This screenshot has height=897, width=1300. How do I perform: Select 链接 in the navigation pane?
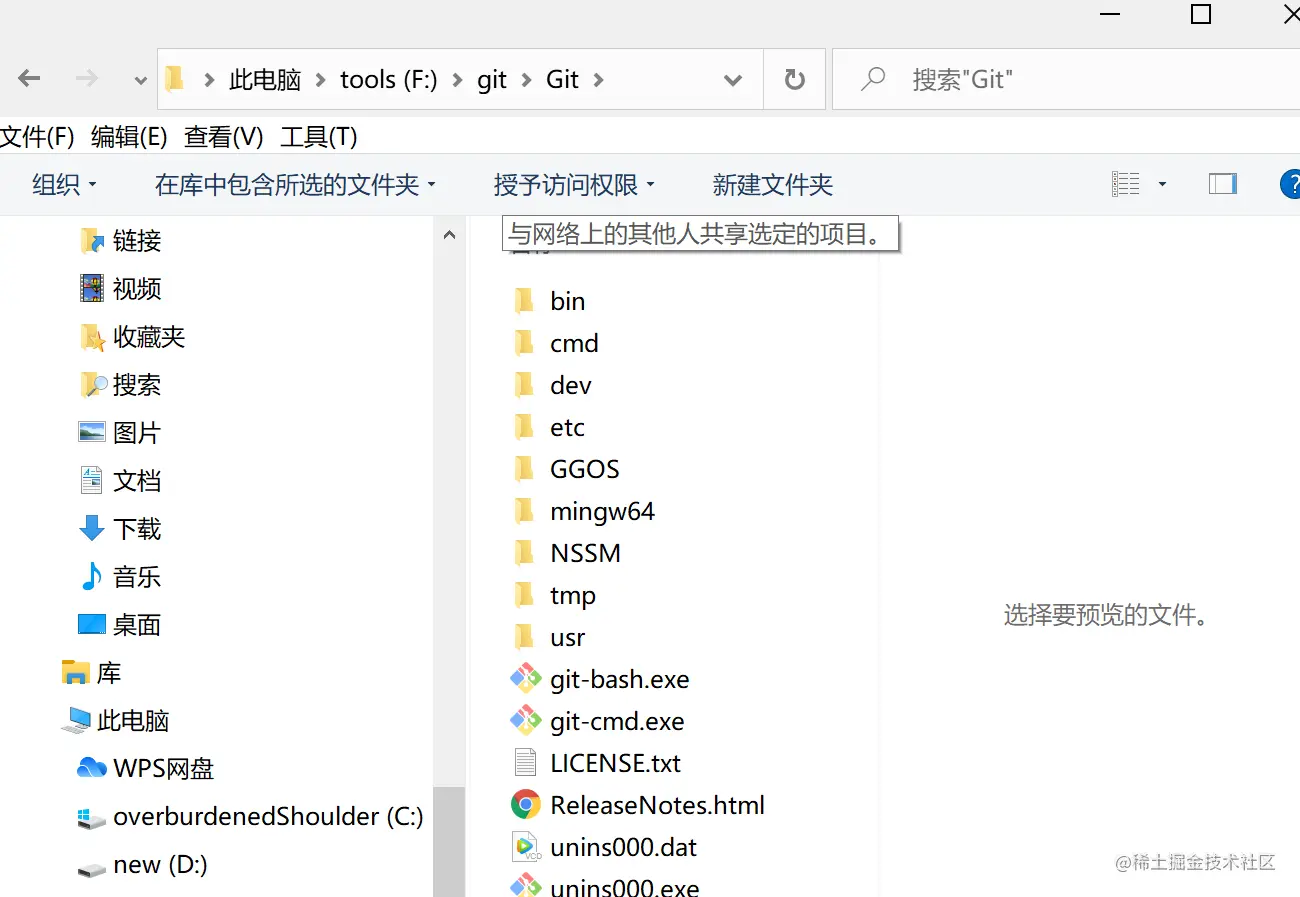(x=120, y=240)
